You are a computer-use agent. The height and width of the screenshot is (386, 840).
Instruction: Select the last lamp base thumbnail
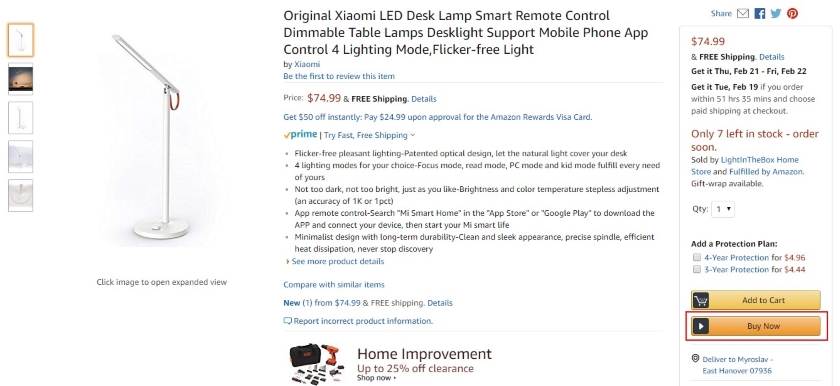[20, 195]
